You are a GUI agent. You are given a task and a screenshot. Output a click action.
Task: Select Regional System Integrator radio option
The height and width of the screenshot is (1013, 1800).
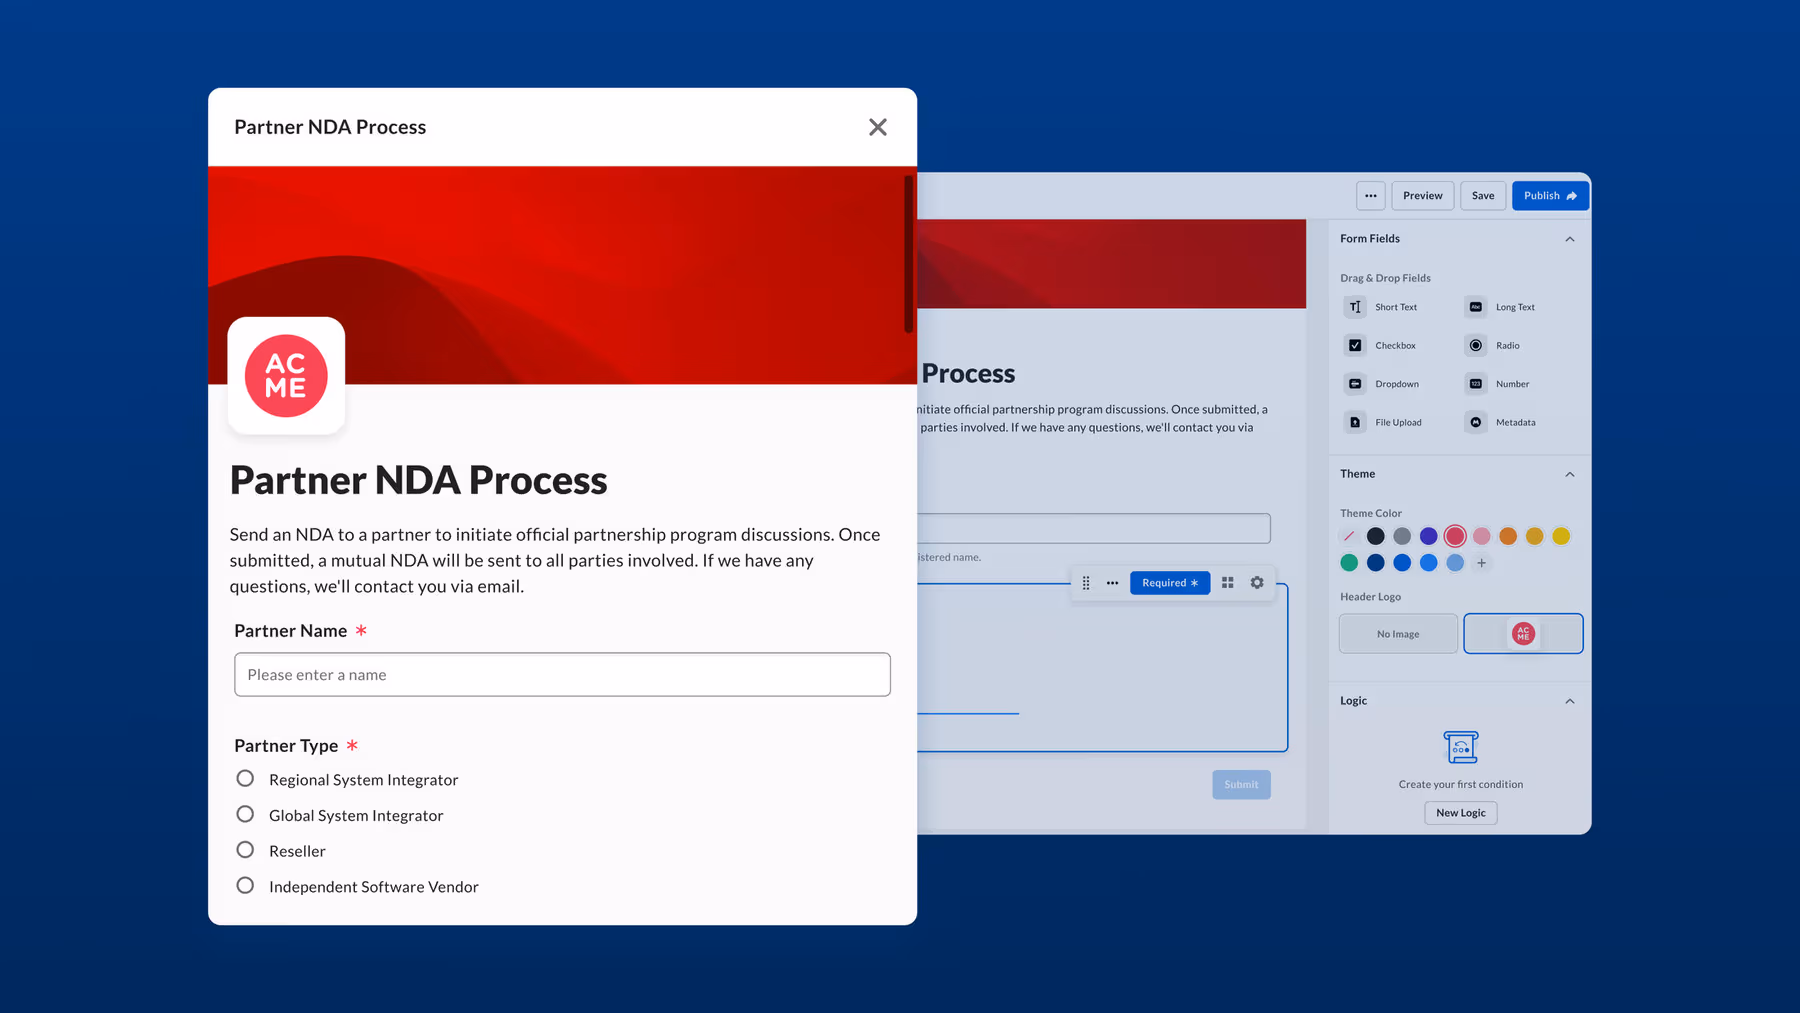pos(245,779)
